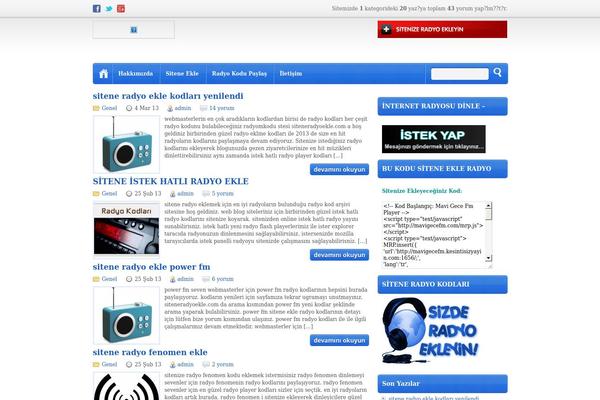Open İletişim menu item
The image size is (600, 400).
click(x=291, y=73)
